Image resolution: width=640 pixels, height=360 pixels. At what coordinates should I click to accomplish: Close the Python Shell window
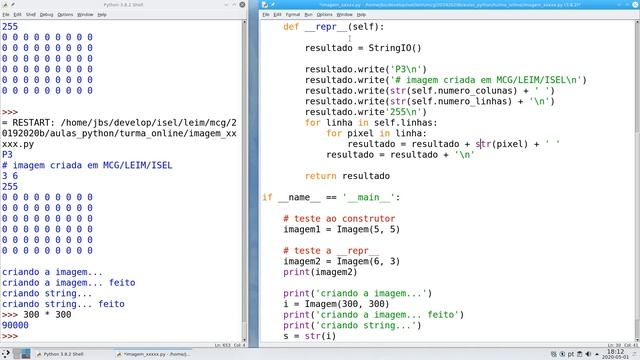tap(242, 4)
